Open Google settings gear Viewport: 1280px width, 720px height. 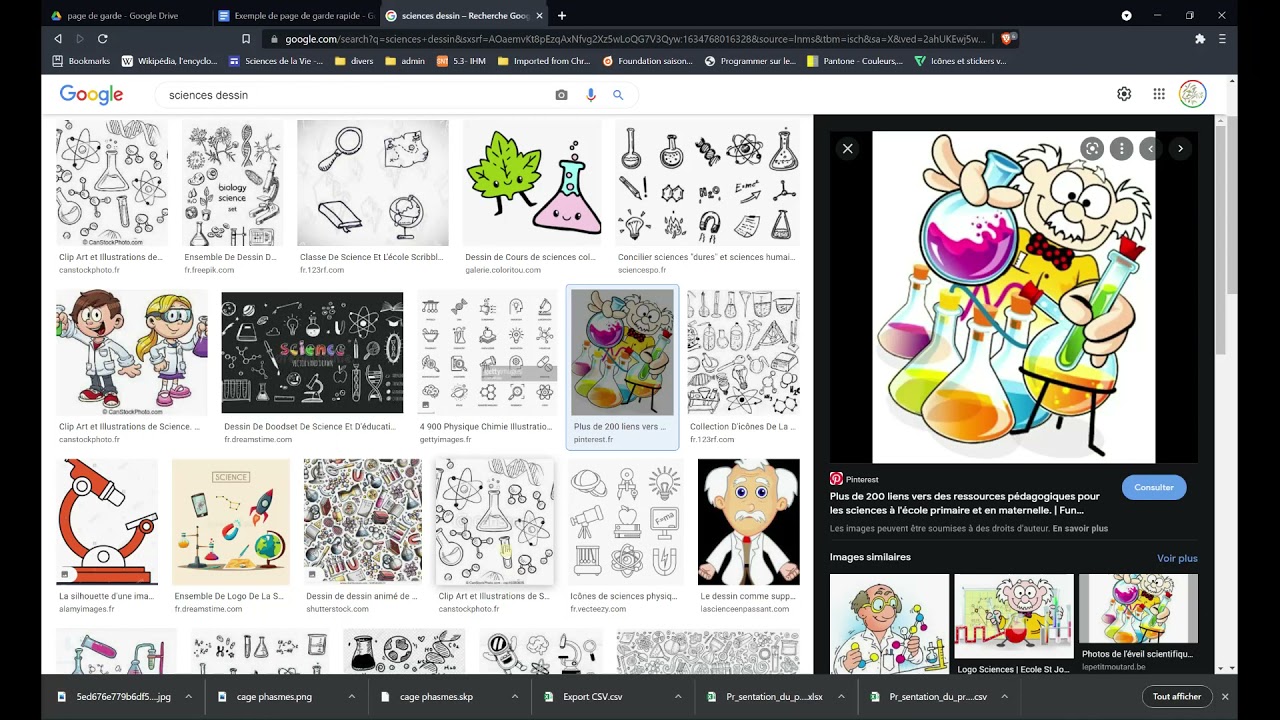(1124, 94)
